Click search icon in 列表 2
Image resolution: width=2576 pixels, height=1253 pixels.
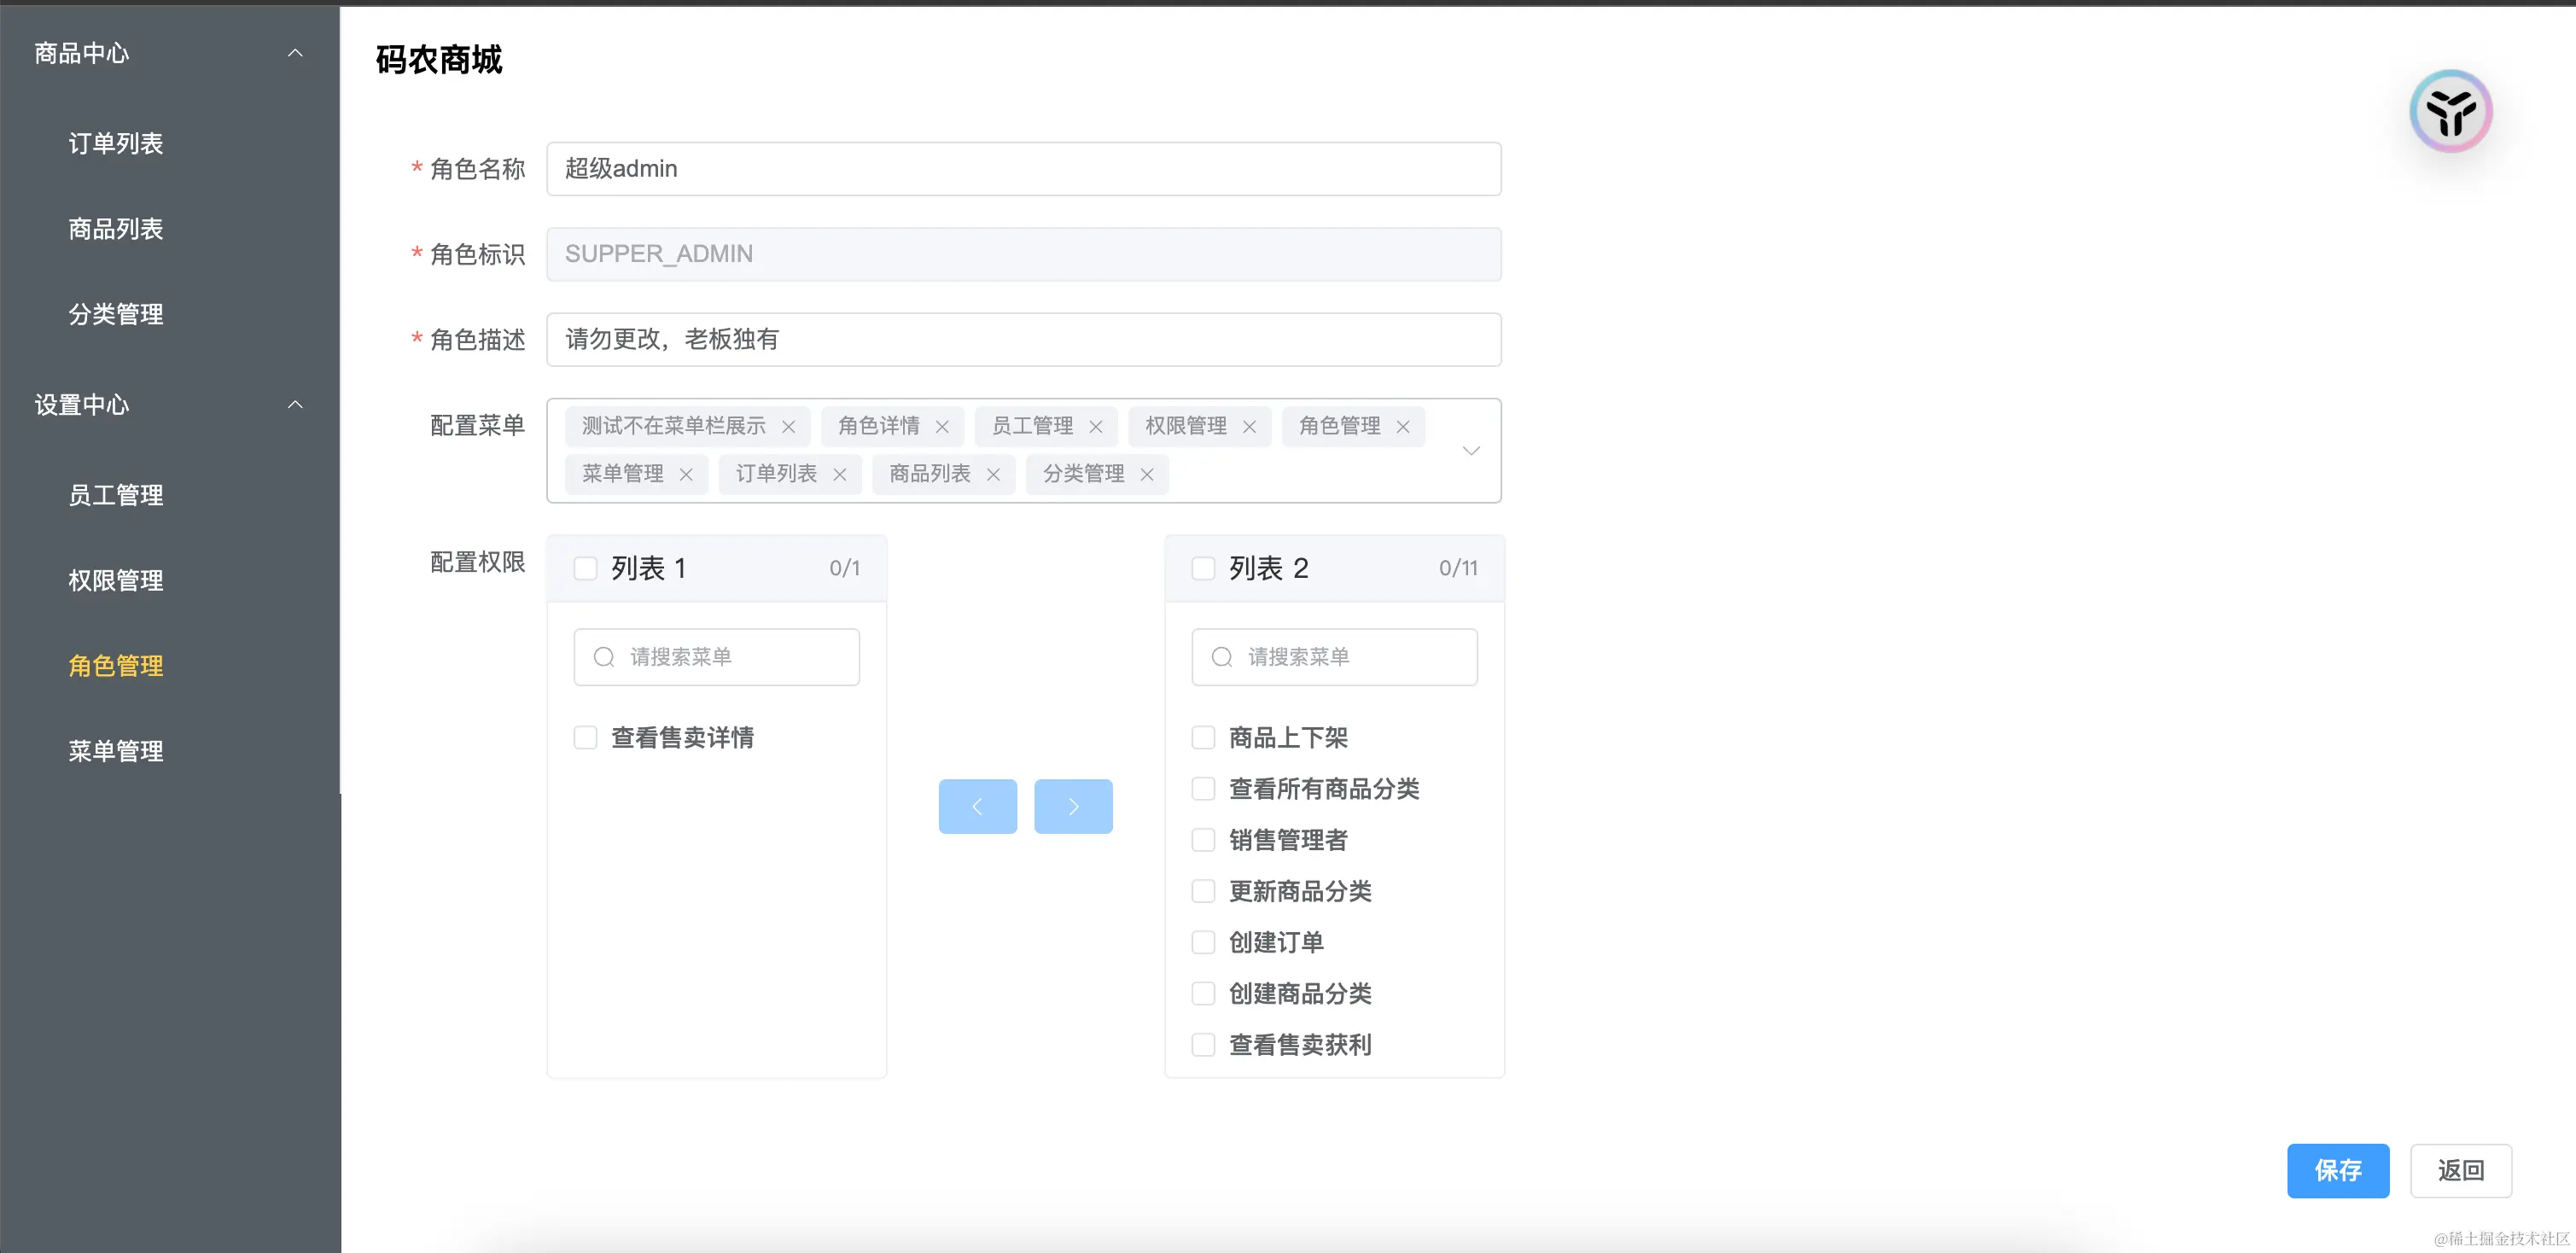pos(1221,657)
